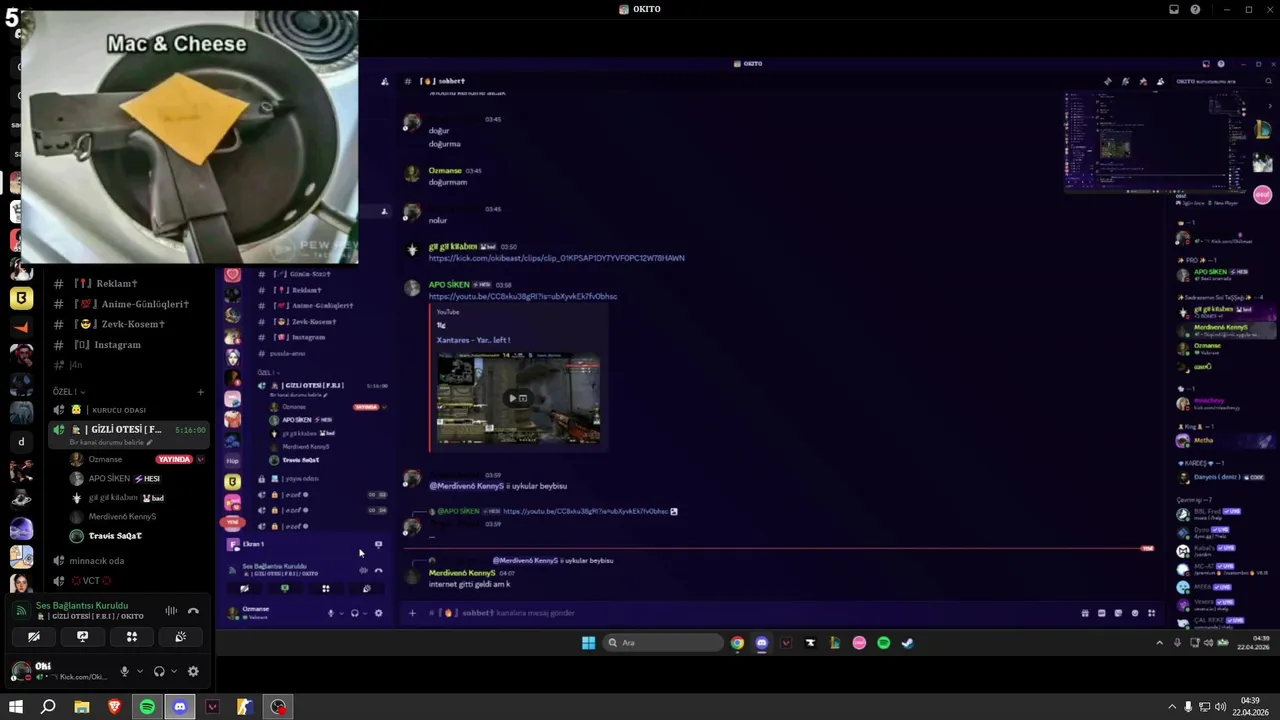Open Spotify on the host taskbar
Image resolution: width=1280 pixels, height=720 pixels.
click(147, 707)
